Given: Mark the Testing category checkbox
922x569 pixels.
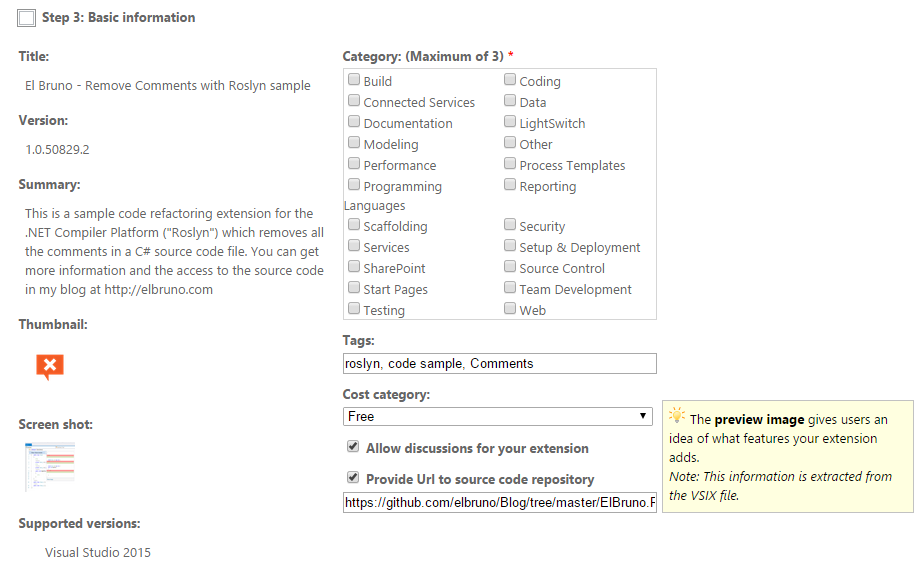Looking at the screenshot, I should tap(354, 309).
